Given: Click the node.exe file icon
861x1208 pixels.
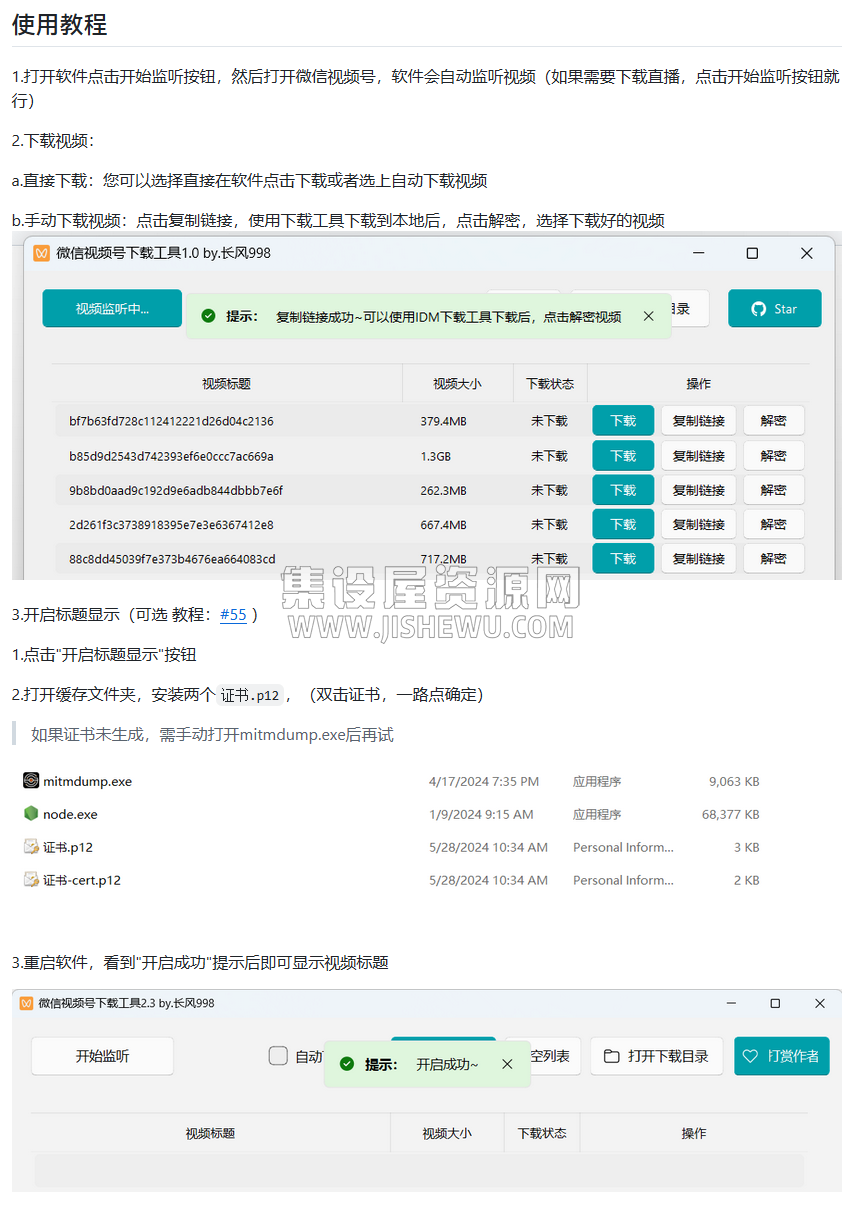Looking at the screenshot, I should point(31,814).
